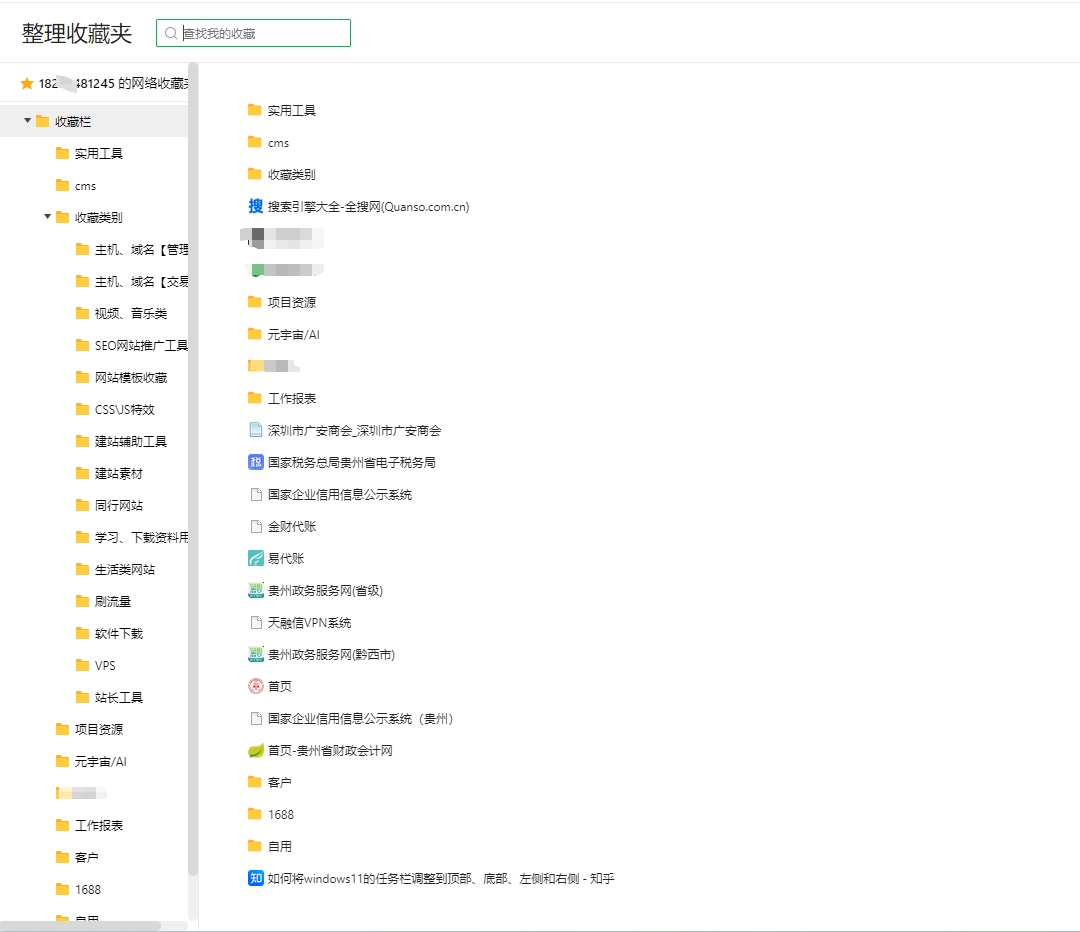
Task: Select 元宇宙/AI in the left tree
Action: click(101, 761)
